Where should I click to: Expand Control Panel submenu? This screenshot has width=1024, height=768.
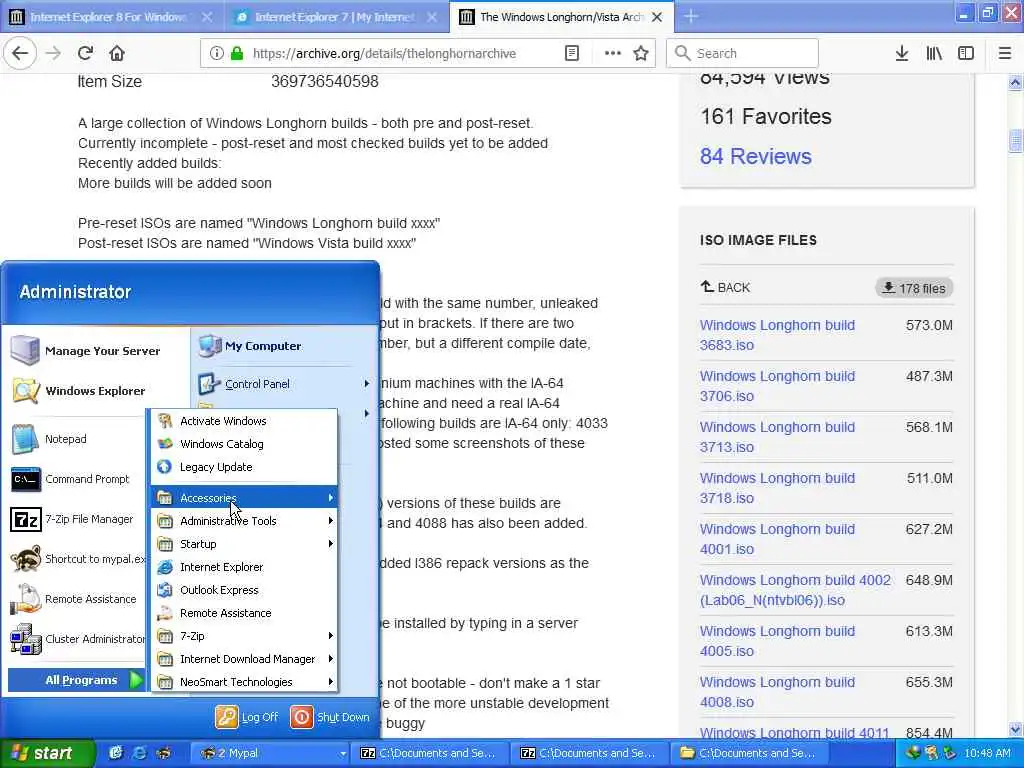(x=284, y=384)
